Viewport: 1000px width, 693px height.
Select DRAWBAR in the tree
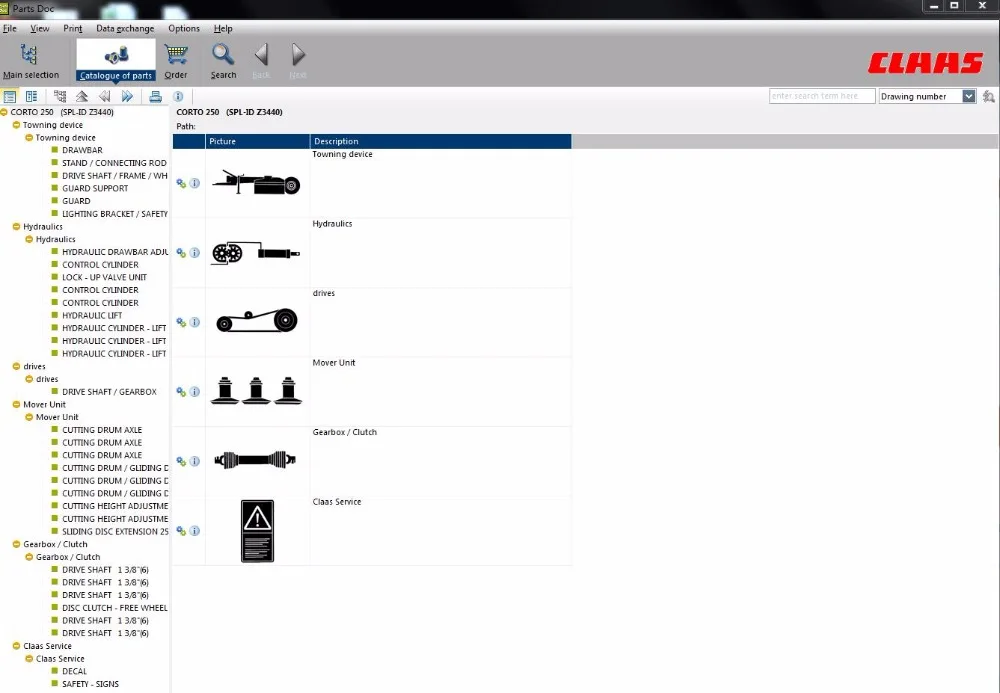pos(82,150)
